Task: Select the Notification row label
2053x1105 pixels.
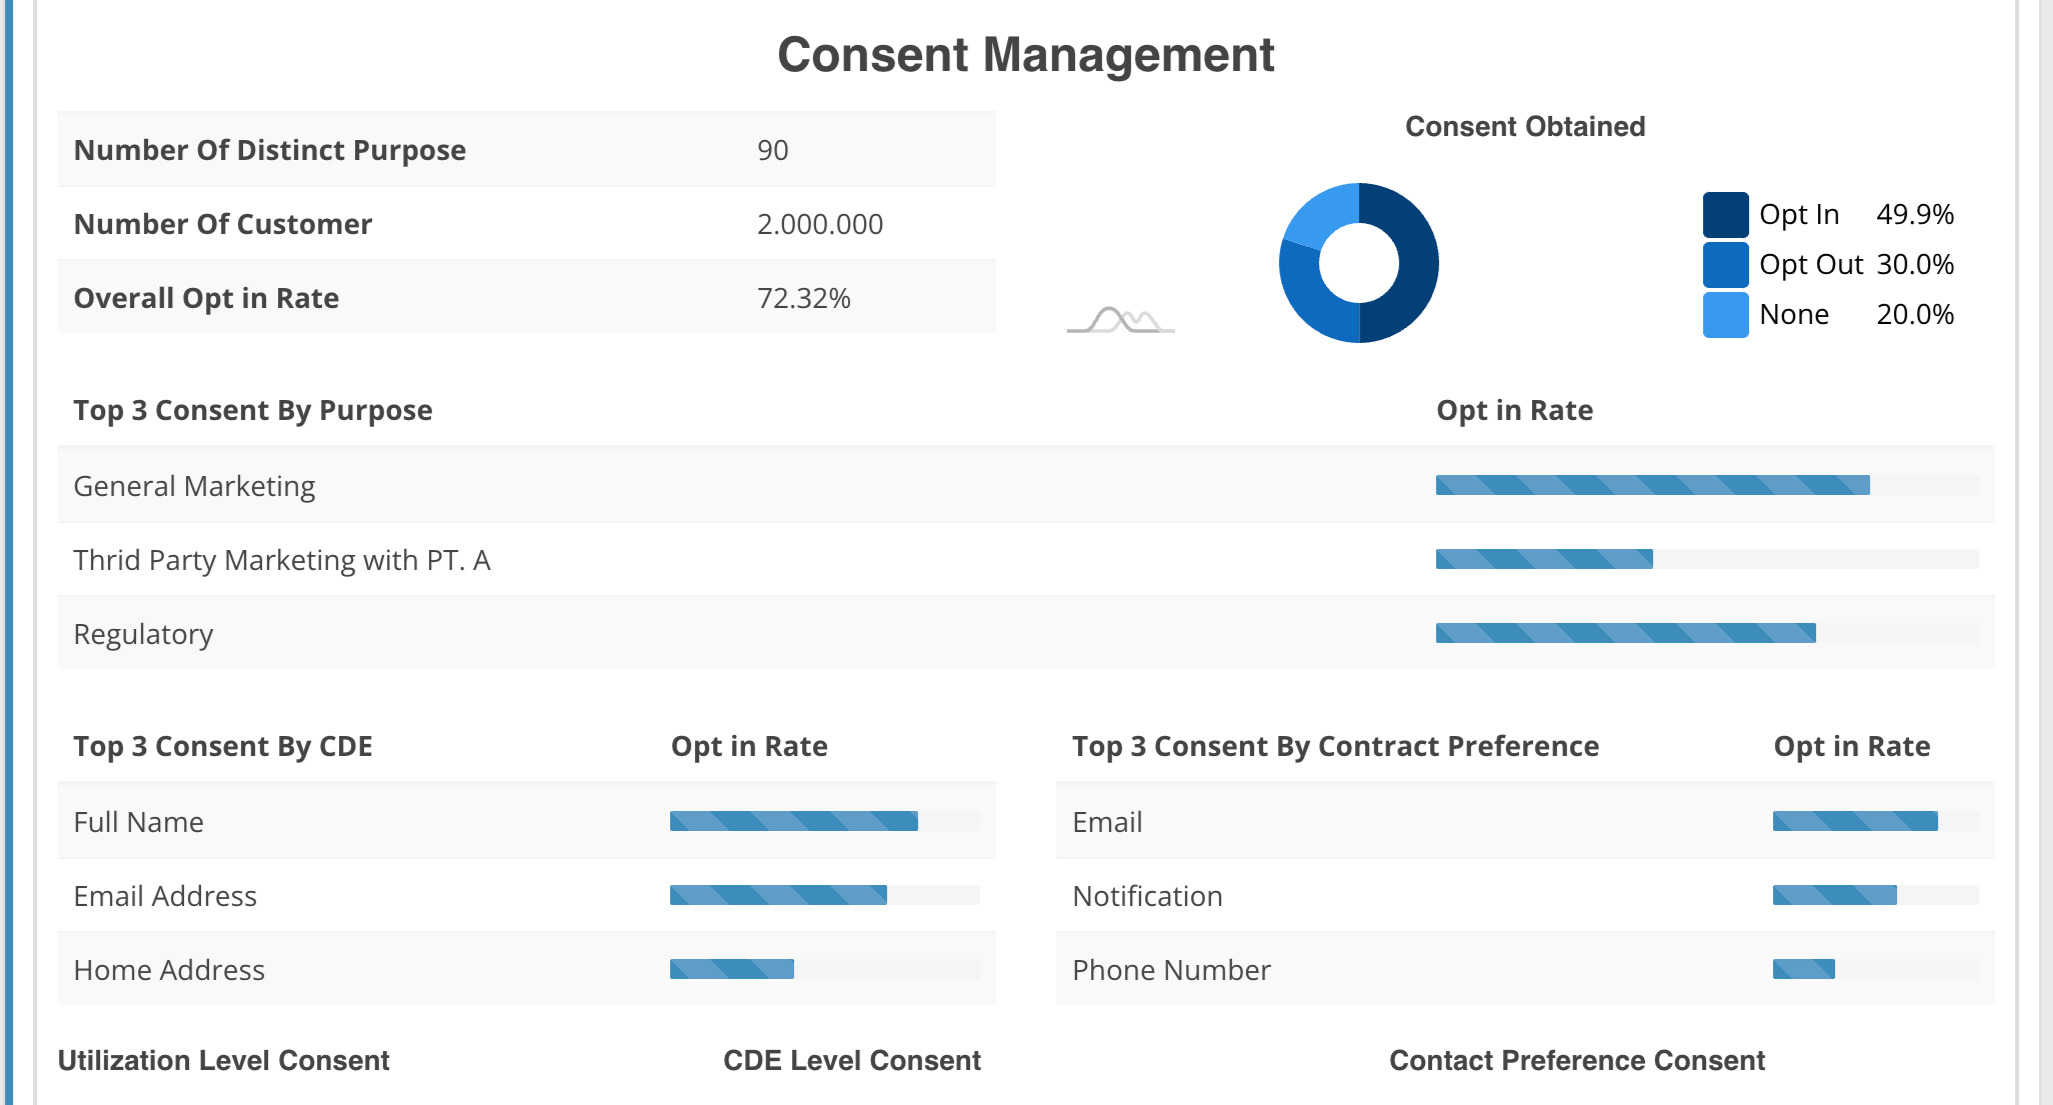Action: (x=1147, y=896)
